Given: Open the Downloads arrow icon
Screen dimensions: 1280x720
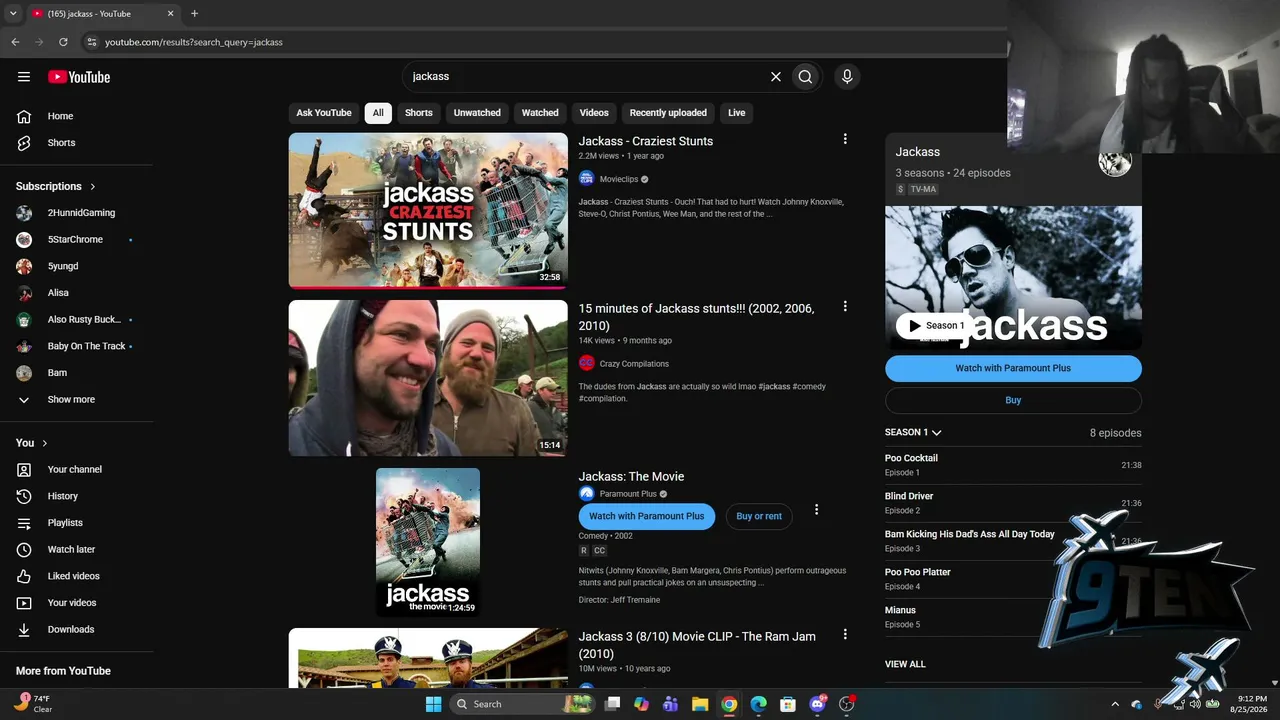Looking at the screenshot, I should pyautogui.click(x=24, y=630).
